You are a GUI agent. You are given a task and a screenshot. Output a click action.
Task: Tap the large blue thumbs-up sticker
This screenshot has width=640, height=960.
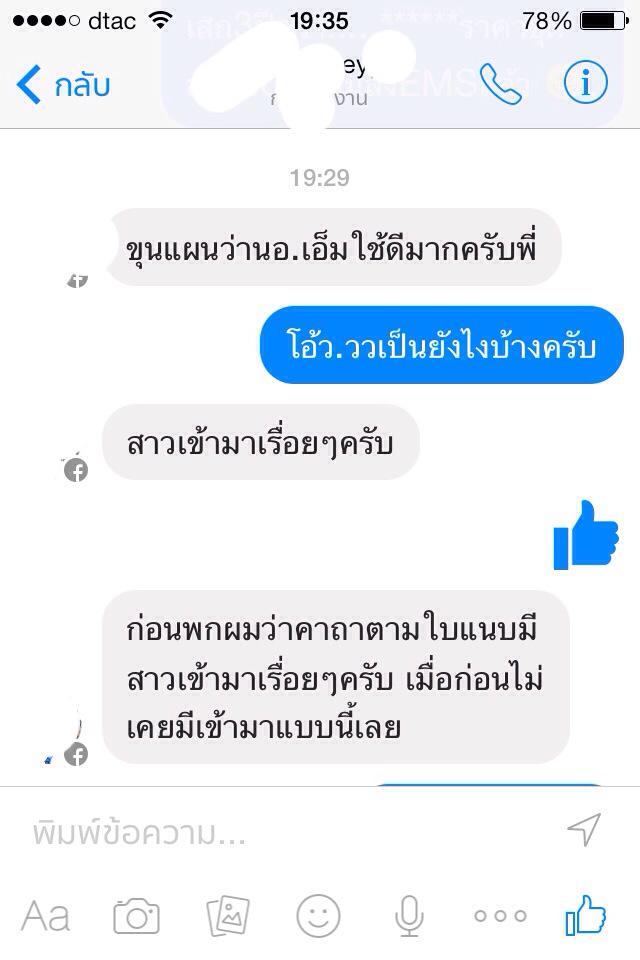pos(585,535)
